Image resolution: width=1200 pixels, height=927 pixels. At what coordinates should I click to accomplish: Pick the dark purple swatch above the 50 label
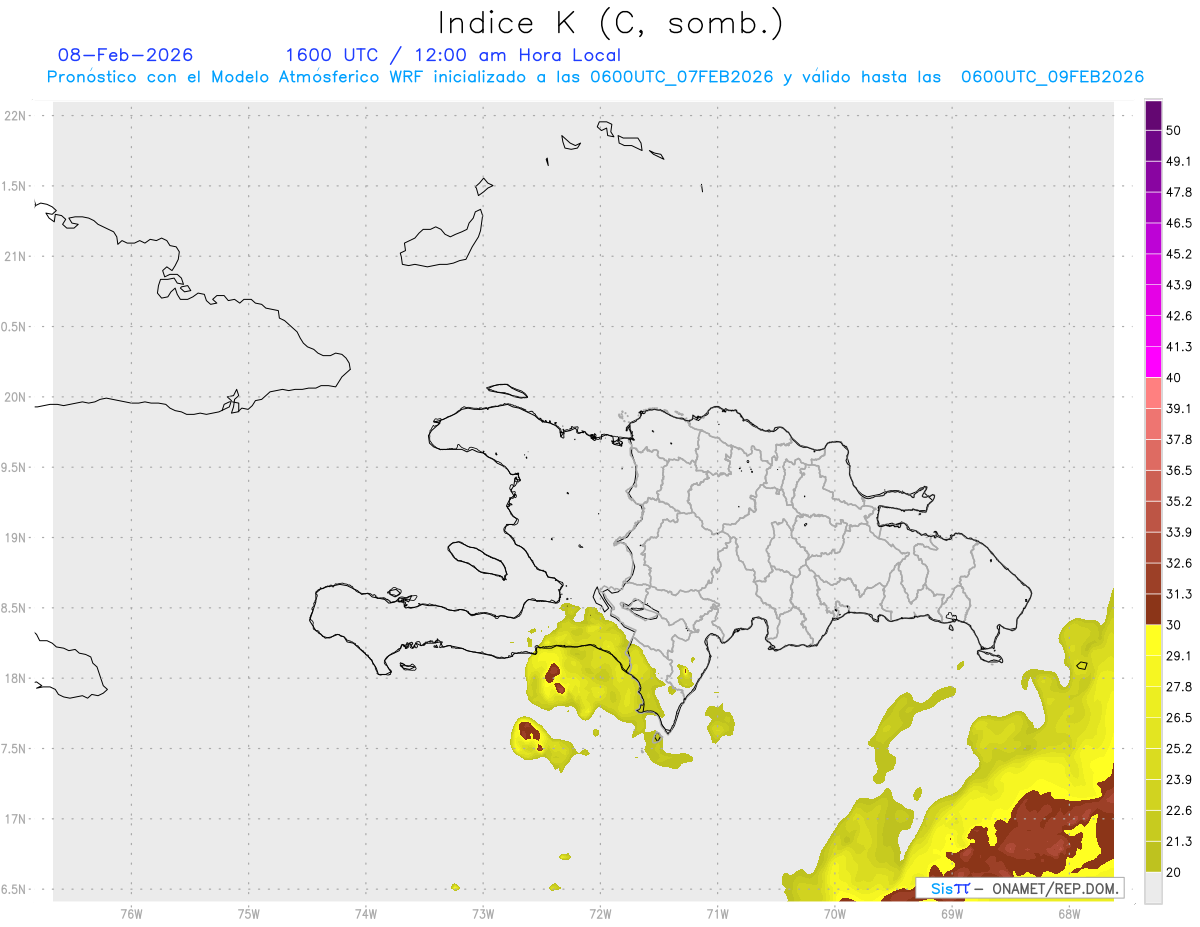(x=1153, y=115)
